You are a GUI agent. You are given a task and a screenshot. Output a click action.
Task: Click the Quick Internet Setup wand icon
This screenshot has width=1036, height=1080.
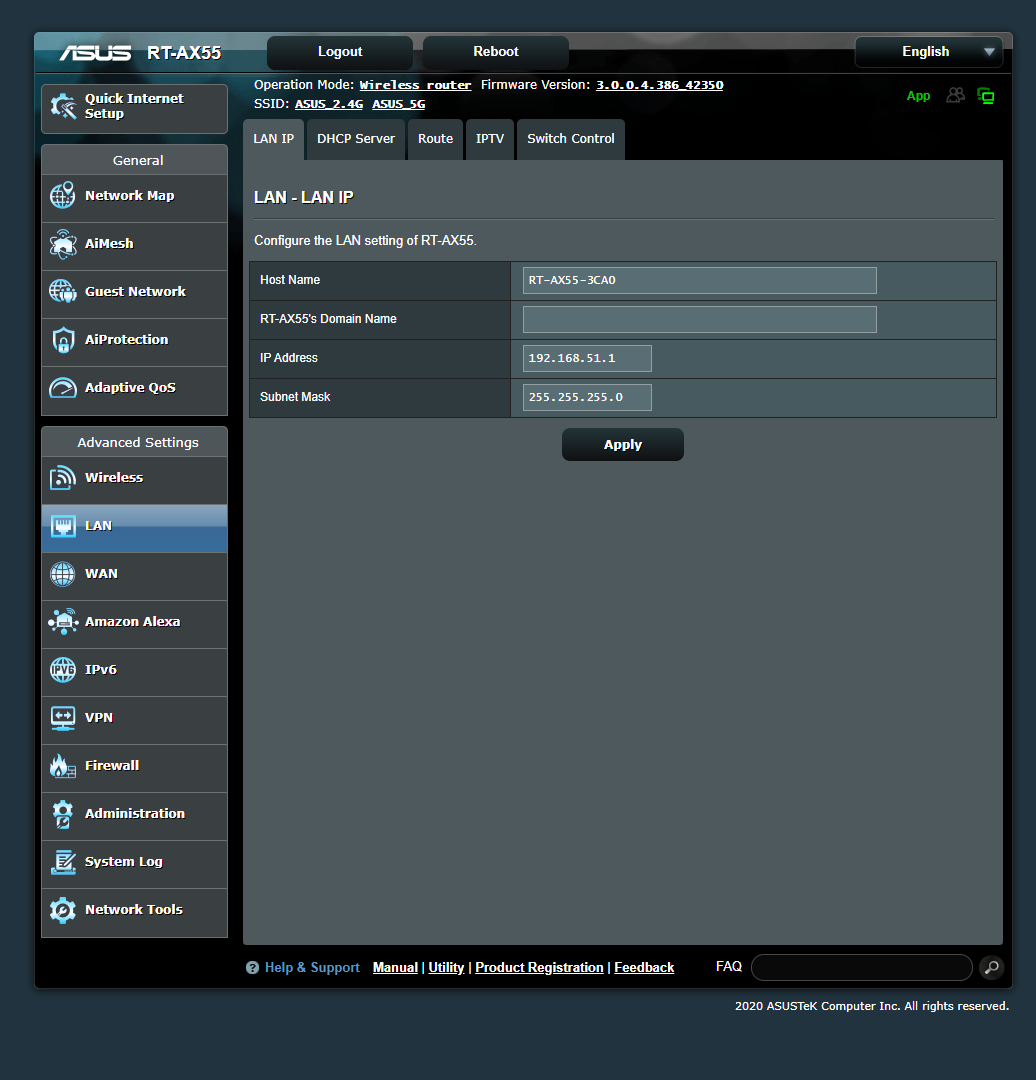click(x=63, y=107)
